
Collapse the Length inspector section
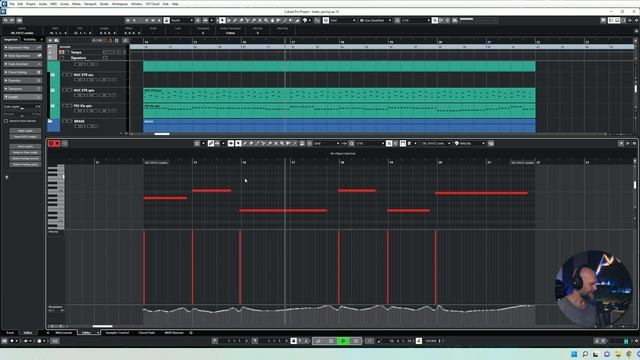click(22, 97)
